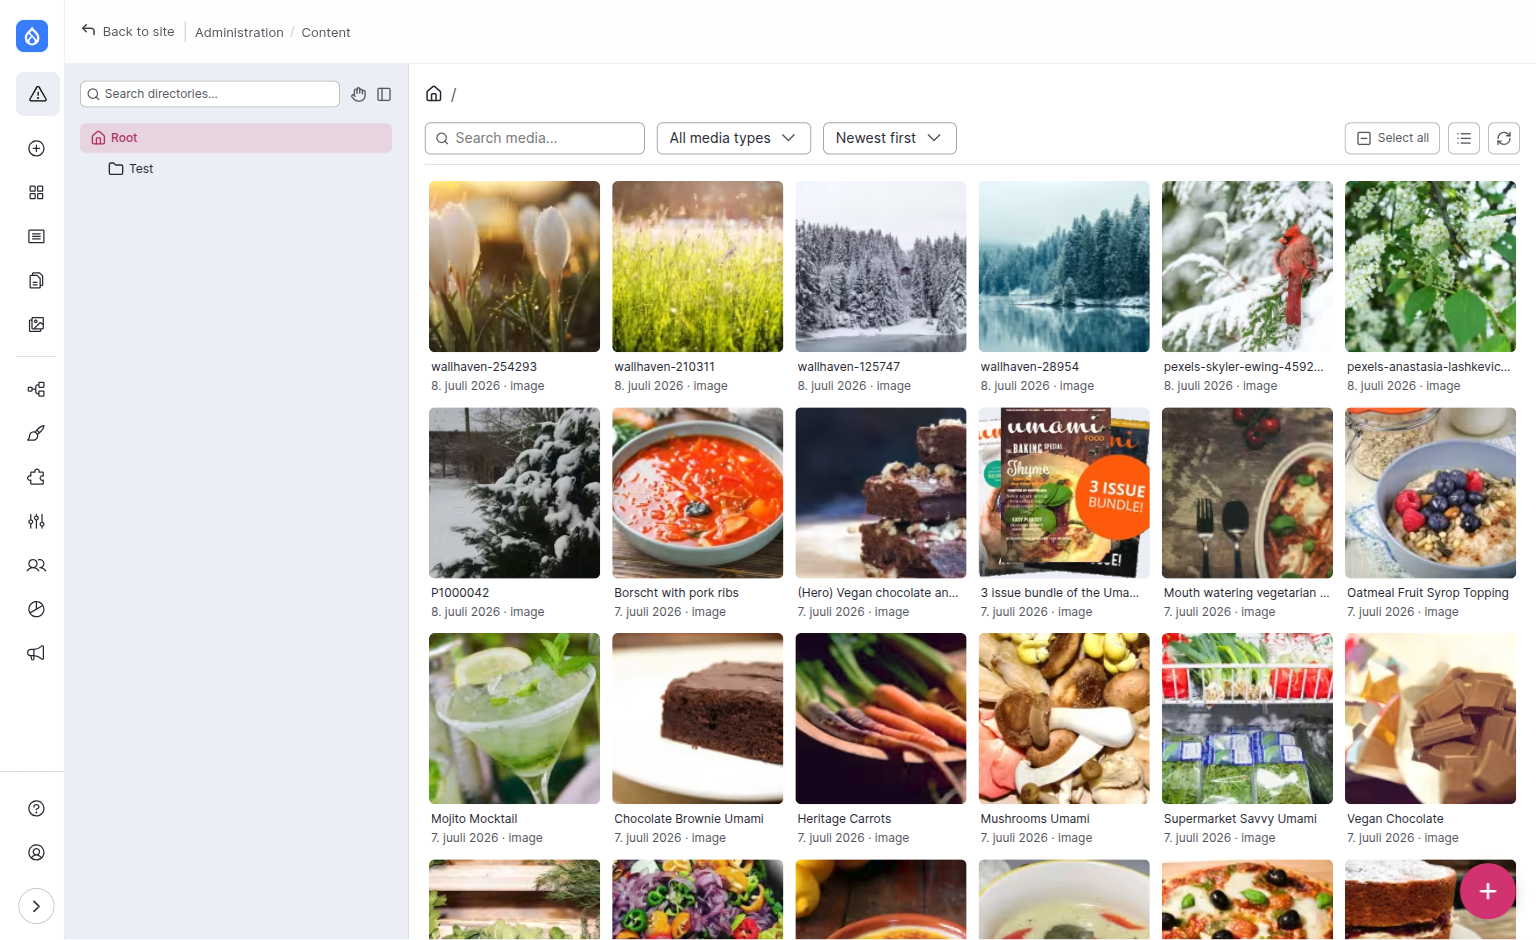The width and height of the screenshot is (1536, 940).
Task: Go Back to site
Action: pos(128,31)
